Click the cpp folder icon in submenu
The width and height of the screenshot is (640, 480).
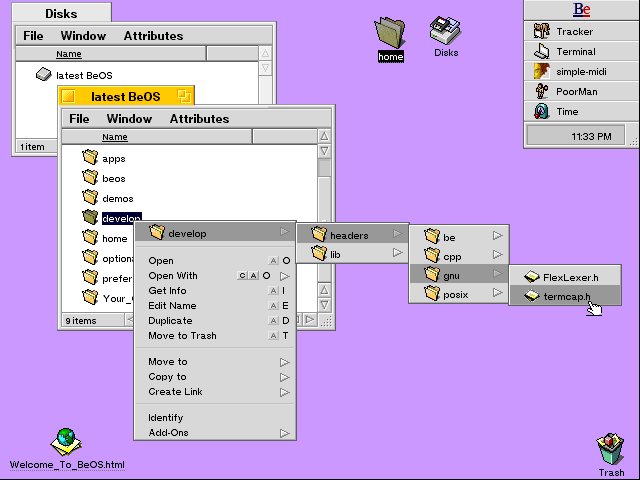(431, 255)
